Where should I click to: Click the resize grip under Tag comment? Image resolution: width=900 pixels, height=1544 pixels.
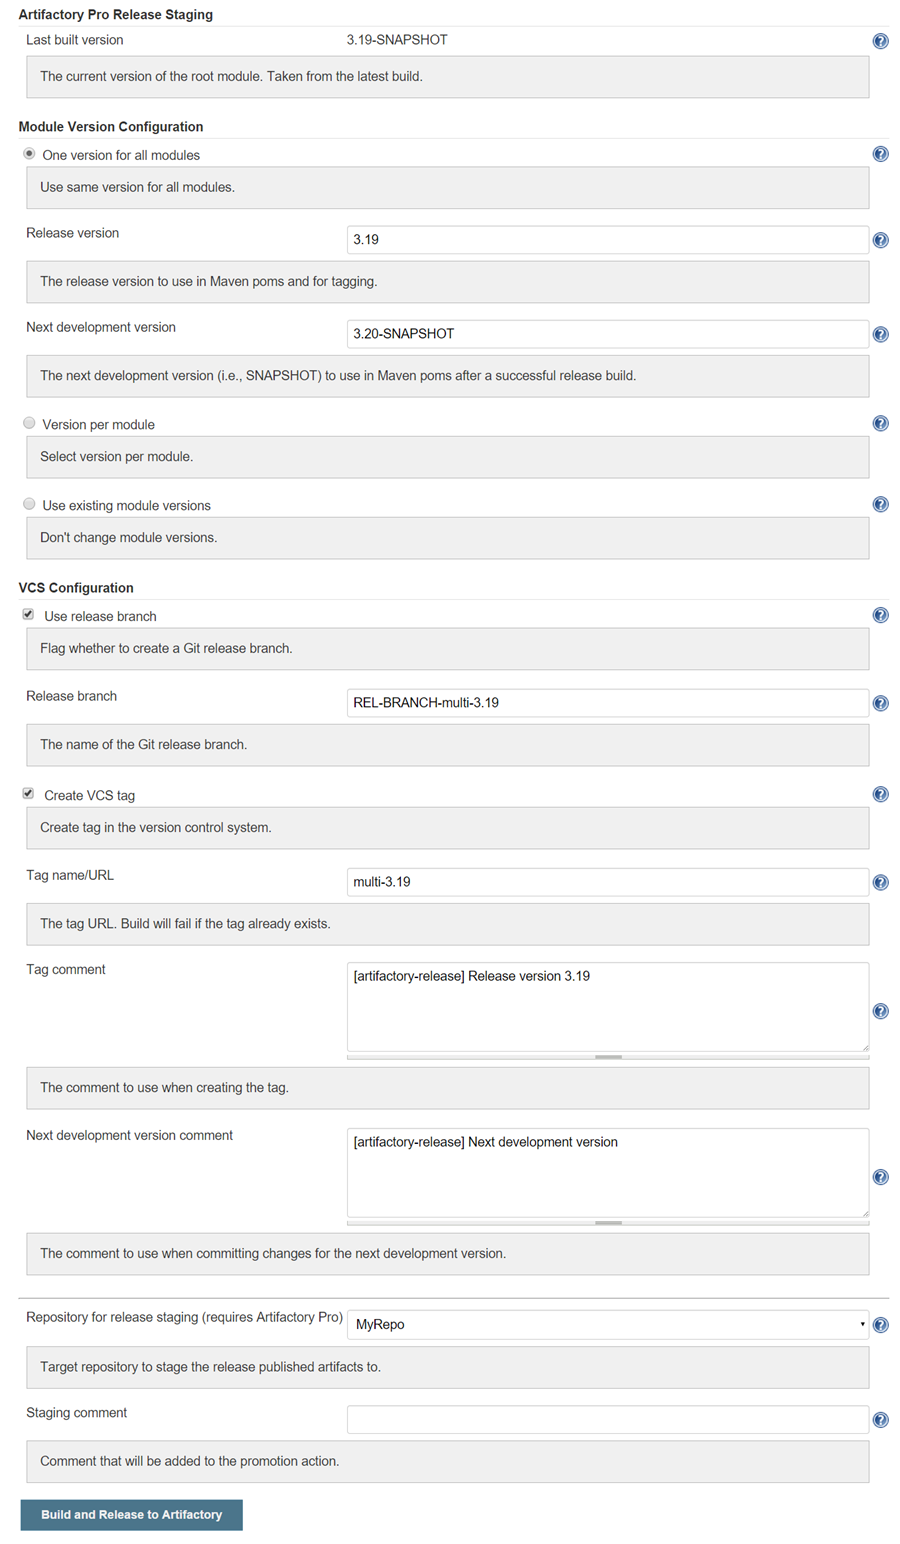[x=608, y=1057]
